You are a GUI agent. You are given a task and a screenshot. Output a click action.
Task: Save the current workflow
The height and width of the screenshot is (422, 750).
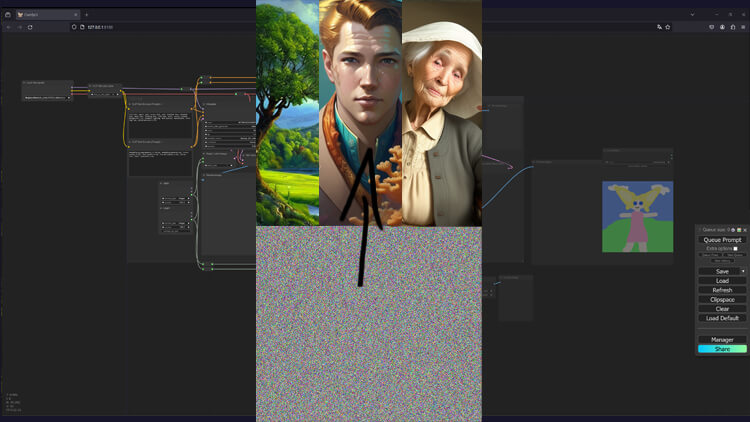click(718, 271)
